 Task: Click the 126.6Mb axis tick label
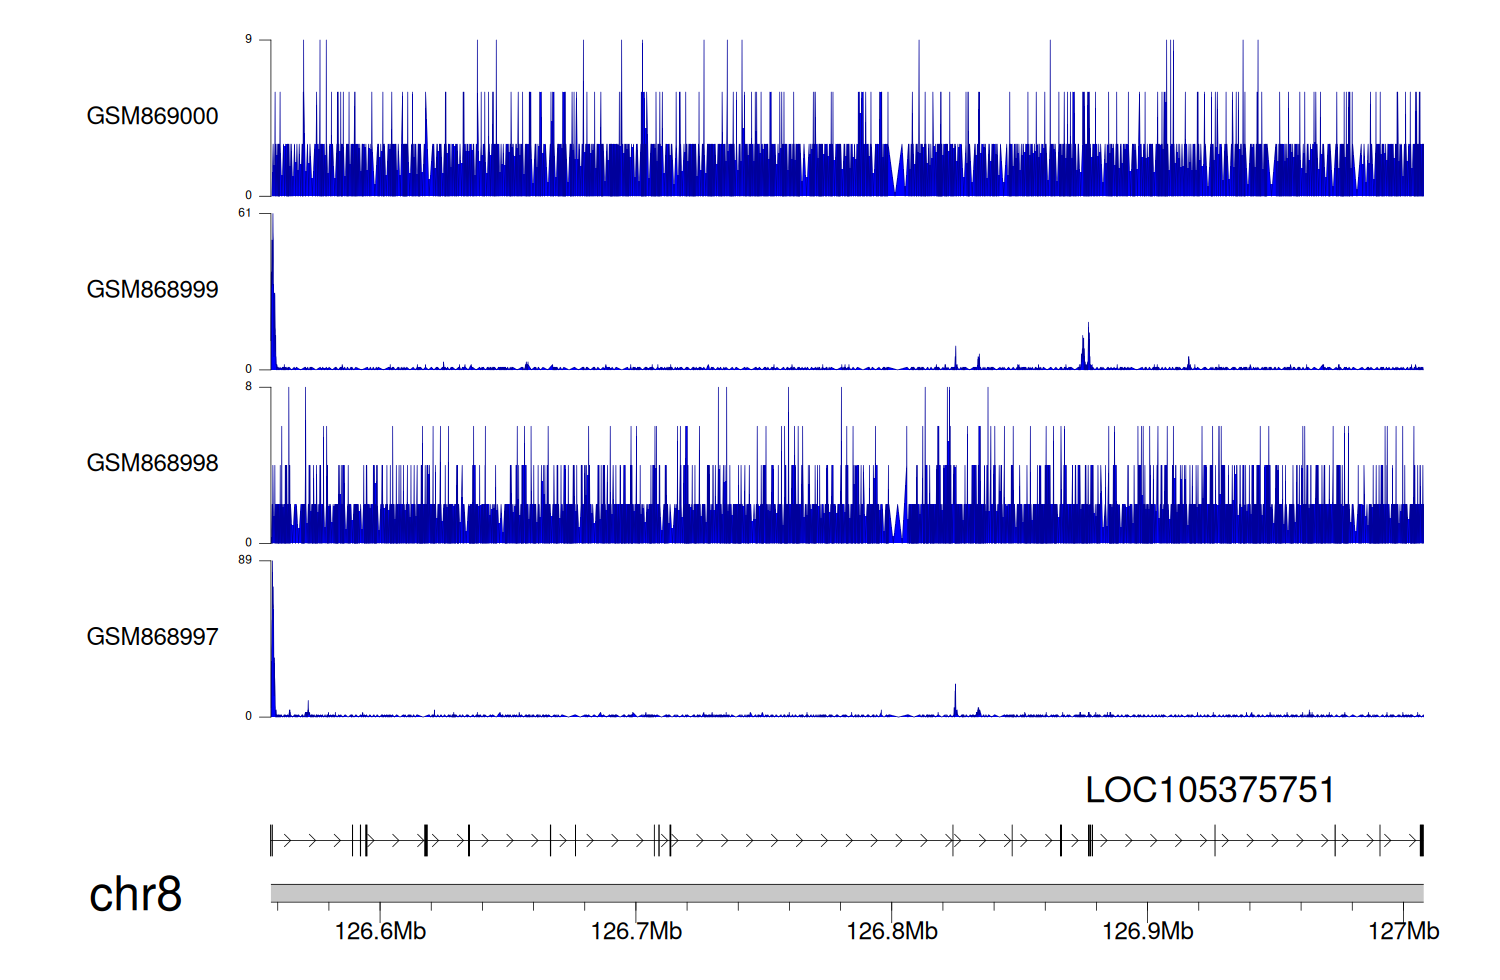point(380,932)
